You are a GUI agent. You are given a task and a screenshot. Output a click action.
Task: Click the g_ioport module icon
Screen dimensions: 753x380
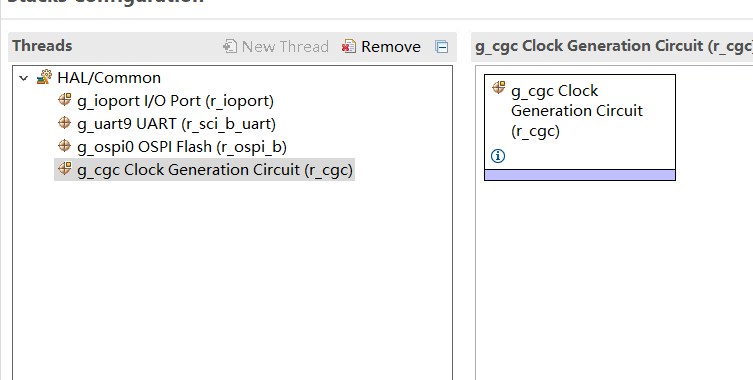point(64,100)
